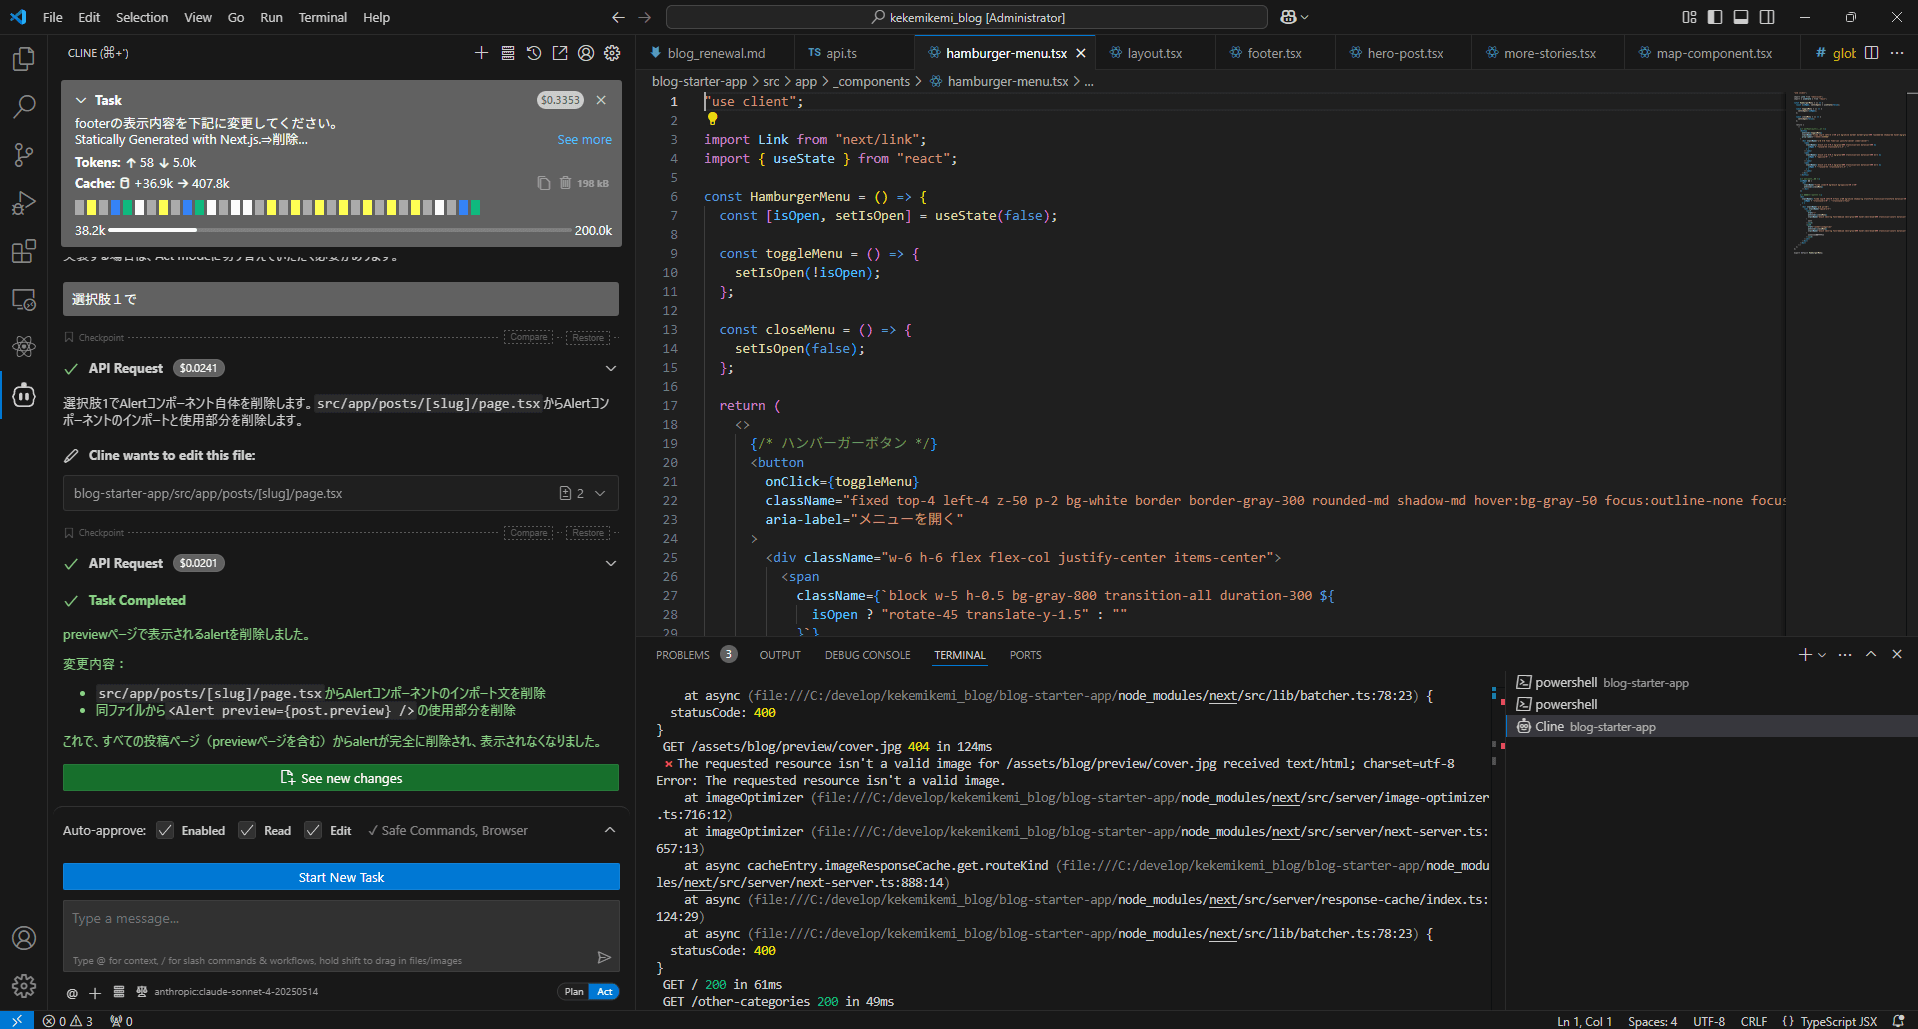
Task: Click the last green block in task timeline
Action: click(x=475, y=207)
